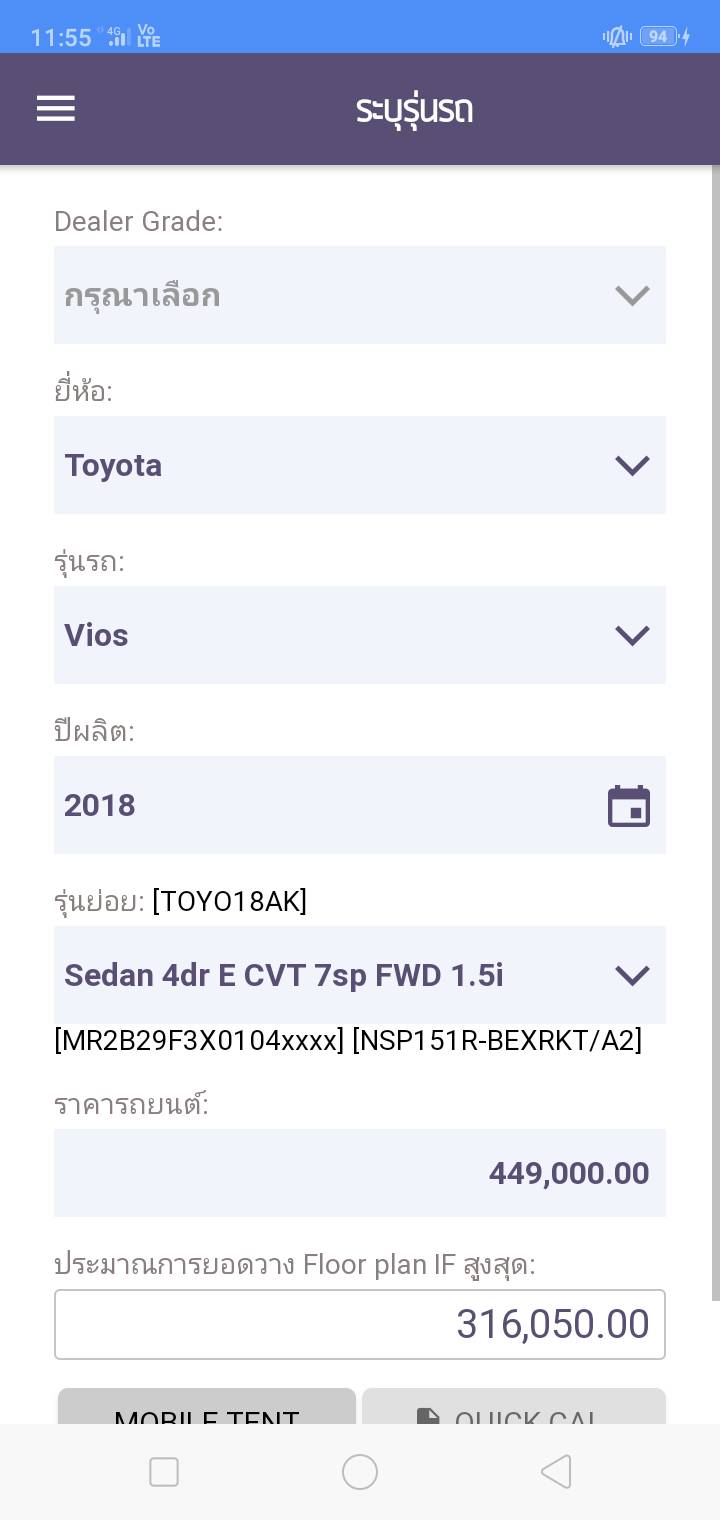Tap the vibrate mode status icon

[616, 37]
